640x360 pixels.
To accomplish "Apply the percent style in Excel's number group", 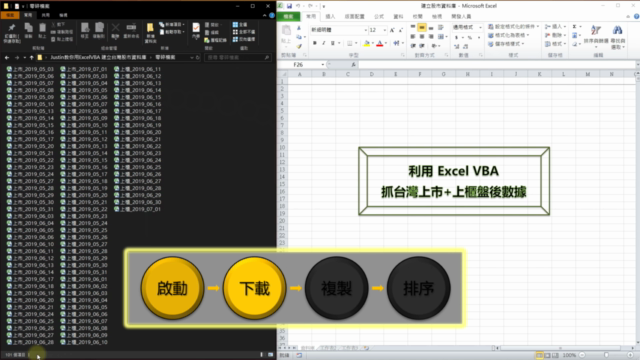I will pyautogui.click(x=470, y=37).
